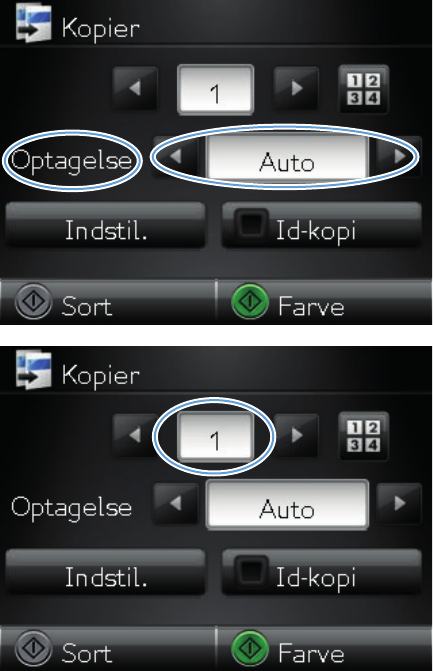This screenshot has height=671, width=433.
Task: Tap the Kopier icon in bottom panel
Action: 34,371
